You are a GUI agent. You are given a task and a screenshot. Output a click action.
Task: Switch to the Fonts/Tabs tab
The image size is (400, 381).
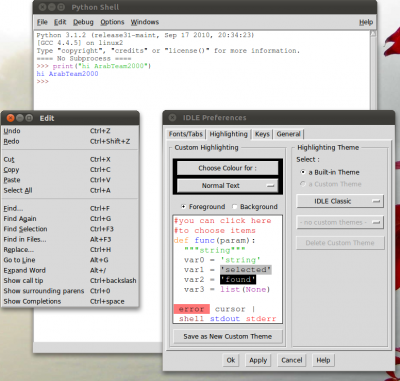(x=186, y=134)
